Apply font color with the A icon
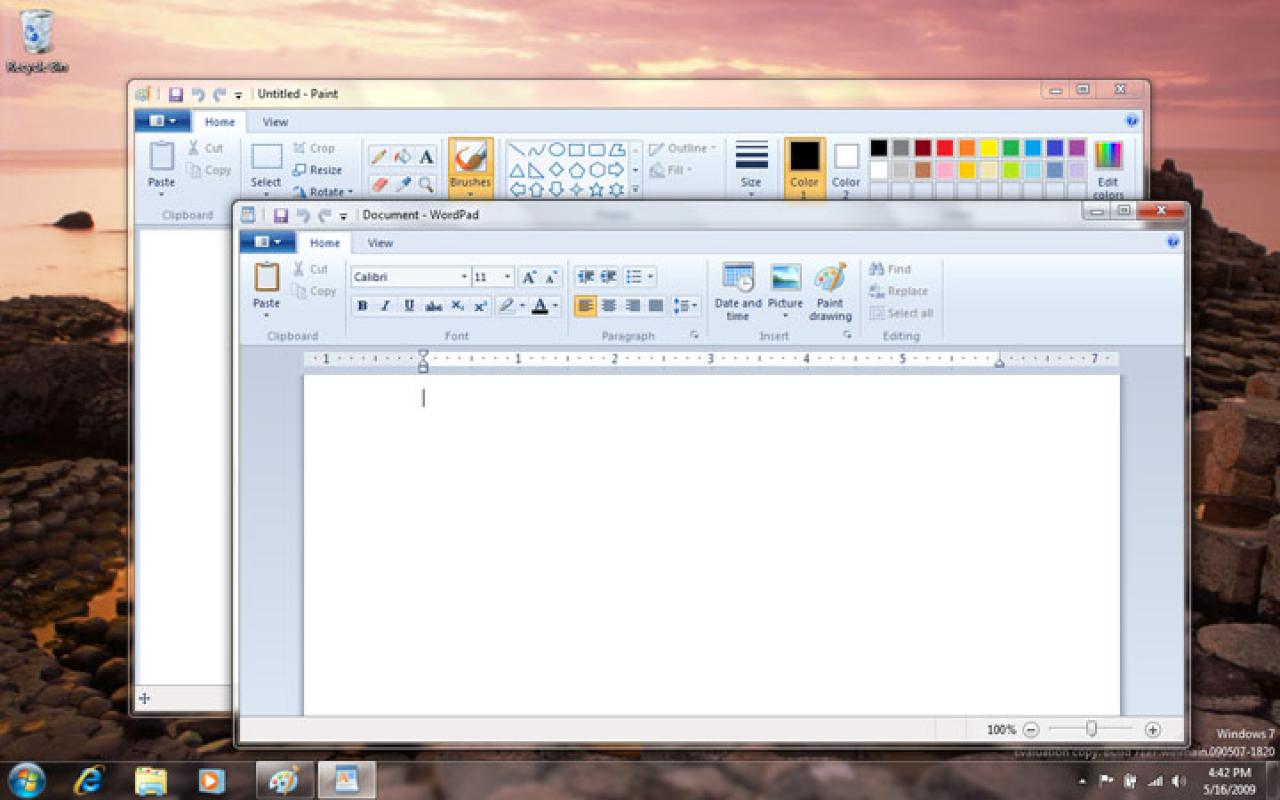Image resolution: width=1280 pixels, height=800 pixels. [x=540, y=306]
